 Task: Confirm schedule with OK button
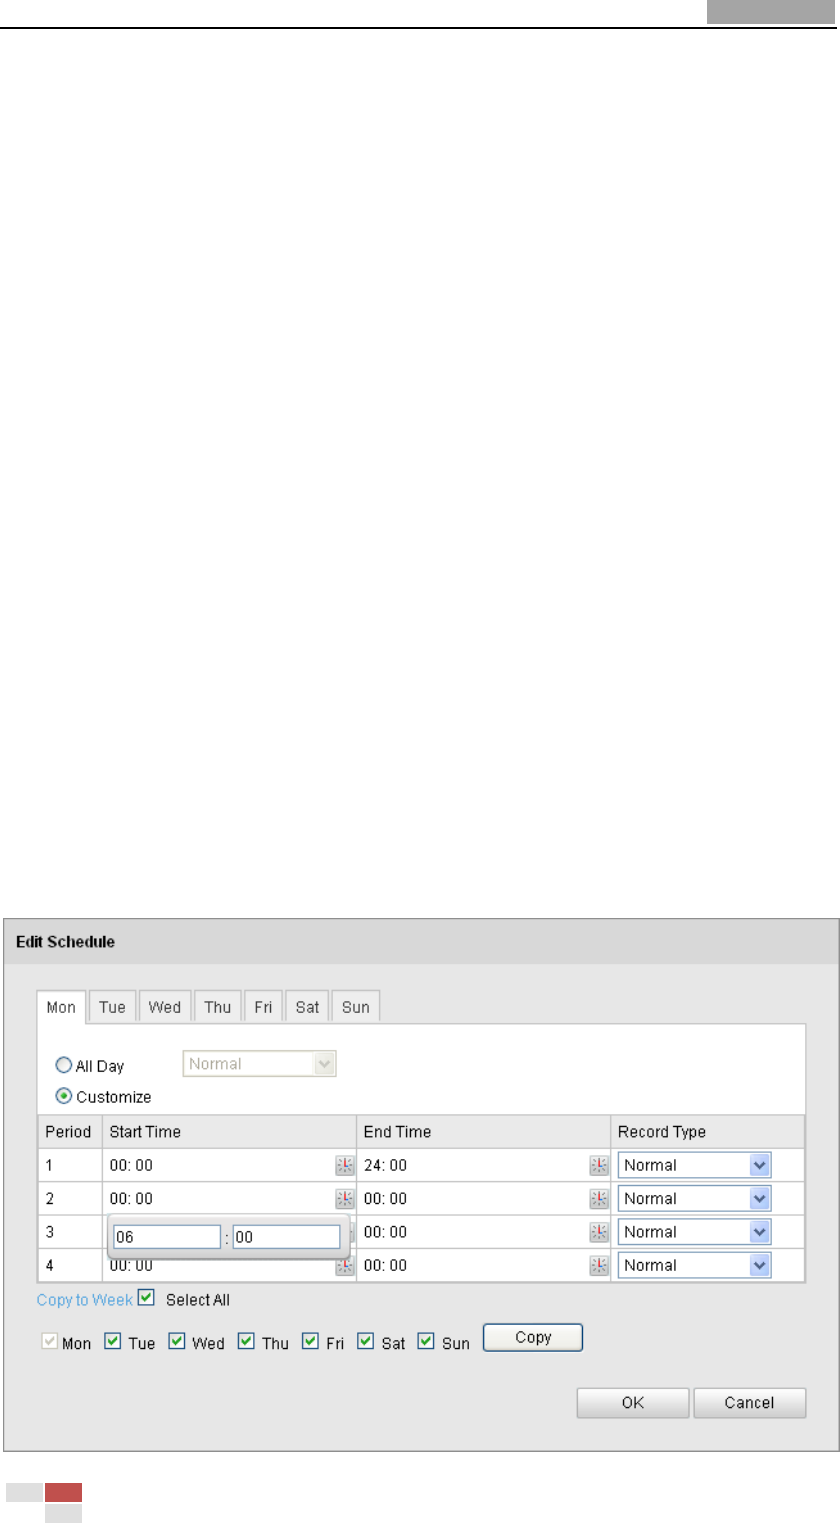[x=632, y=1403]
